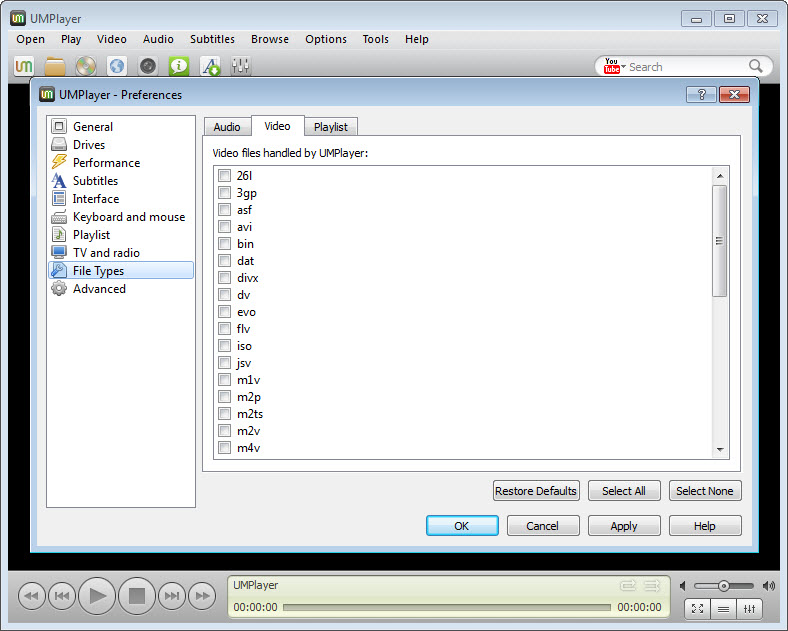
Task: Mute via left speaker icon
Action: (x=682, y=586)
